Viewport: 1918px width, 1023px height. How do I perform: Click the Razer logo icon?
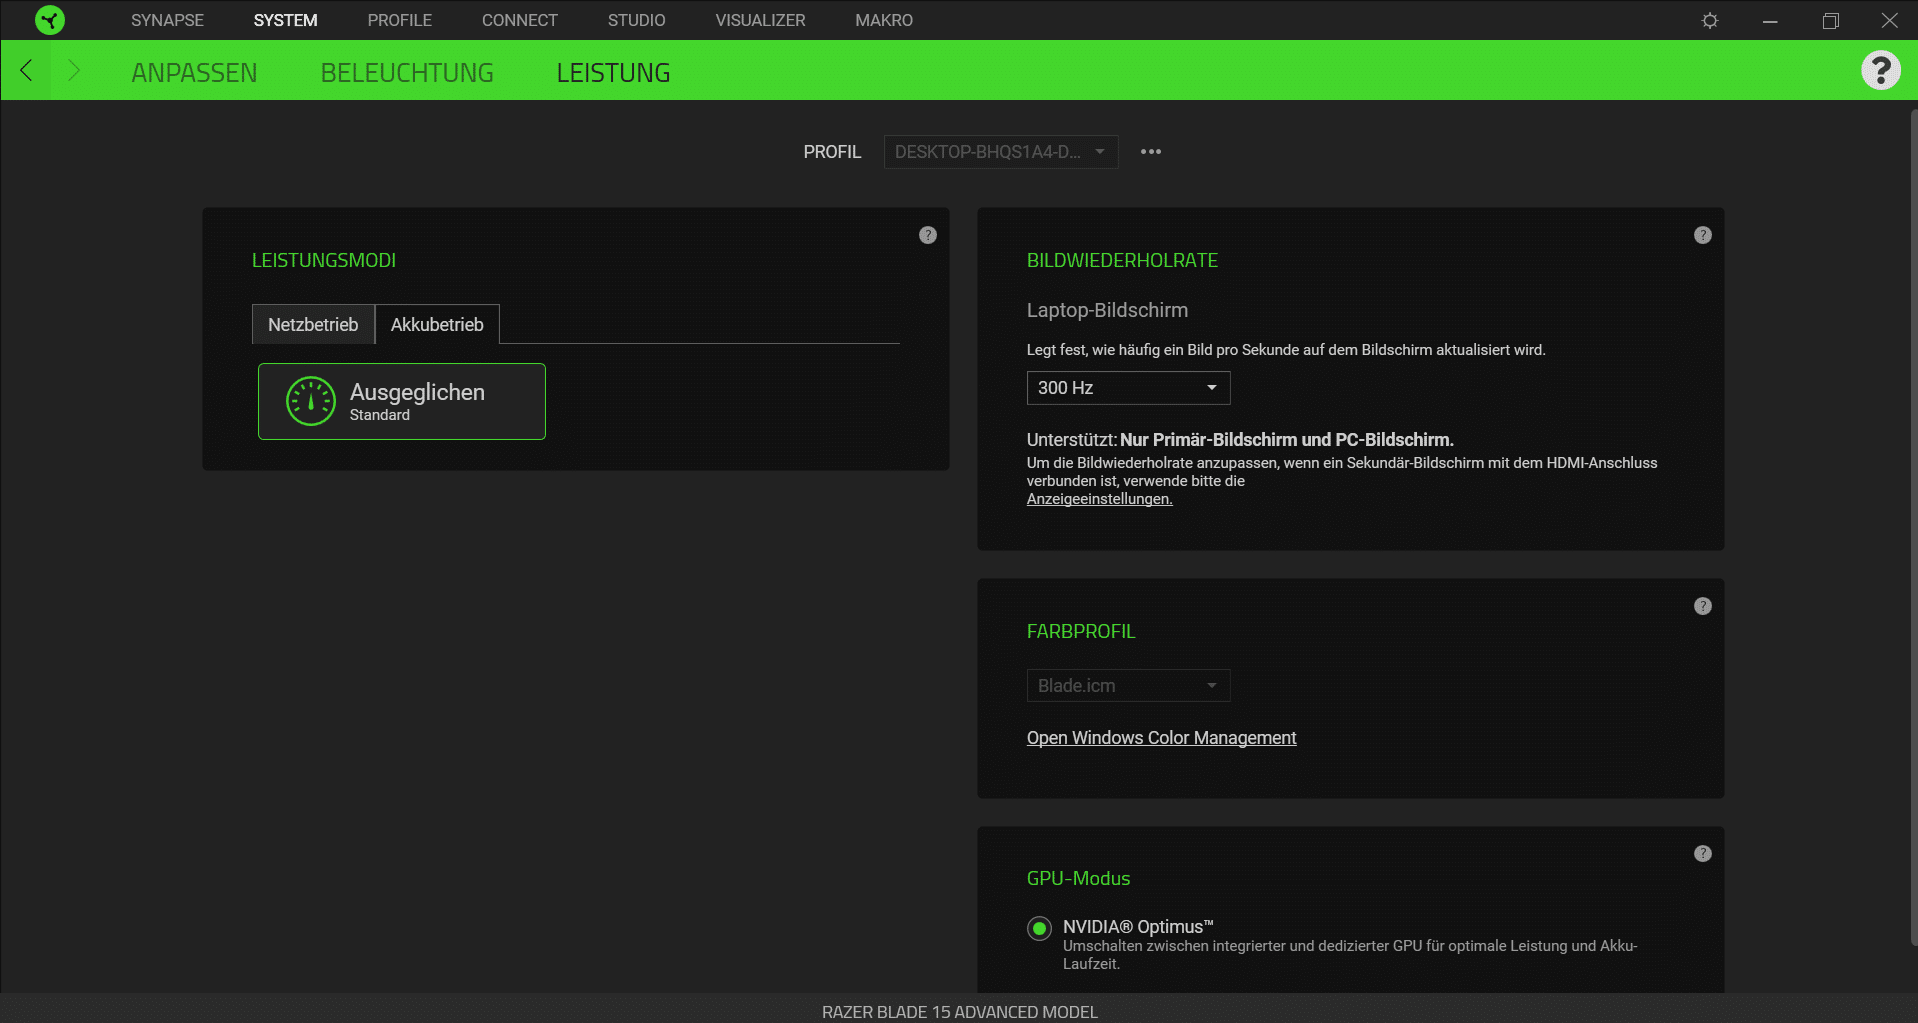tap(49, 20)
